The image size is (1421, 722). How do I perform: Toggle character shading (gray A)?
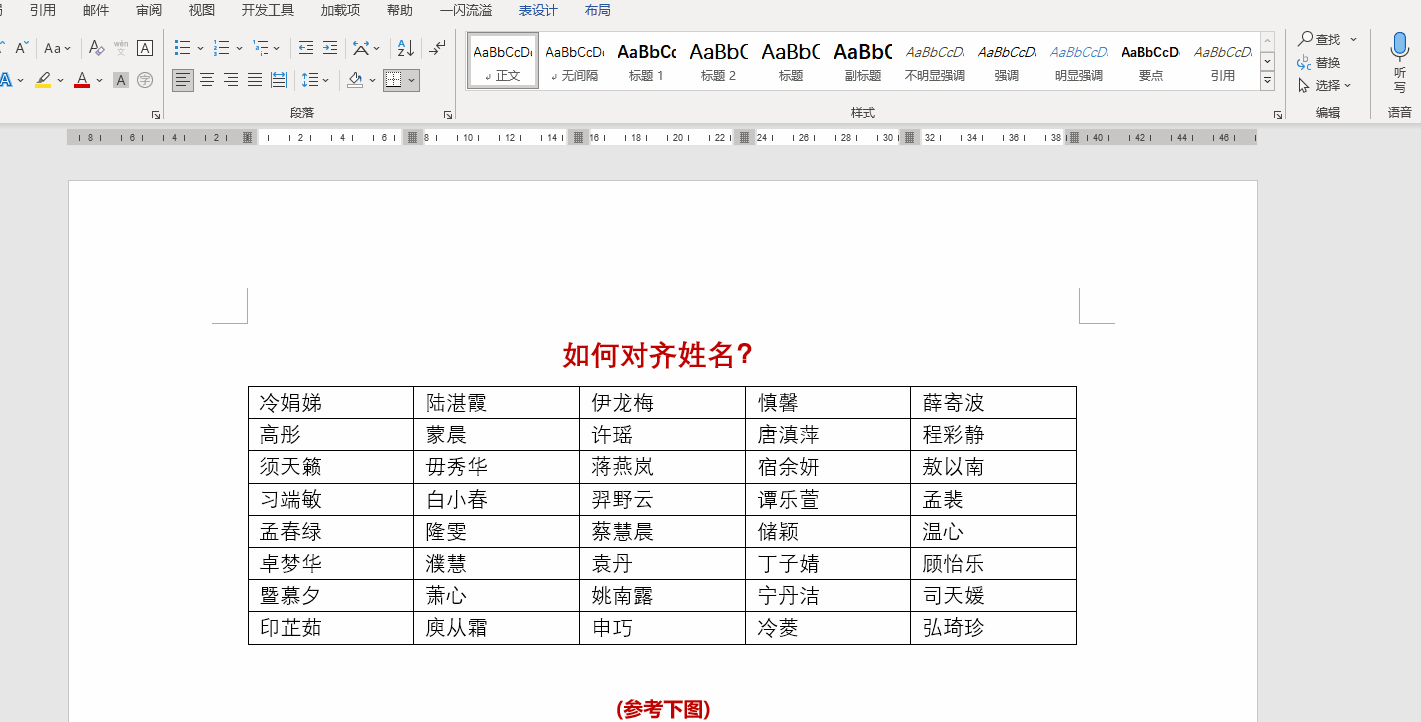(121, 80)
